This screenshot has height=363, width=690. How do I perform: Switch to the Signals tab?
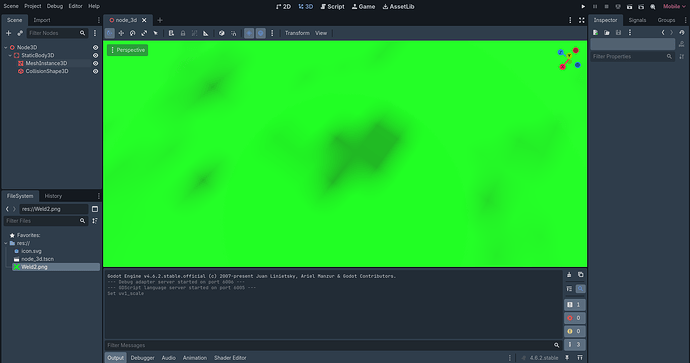tap(637, 20)
